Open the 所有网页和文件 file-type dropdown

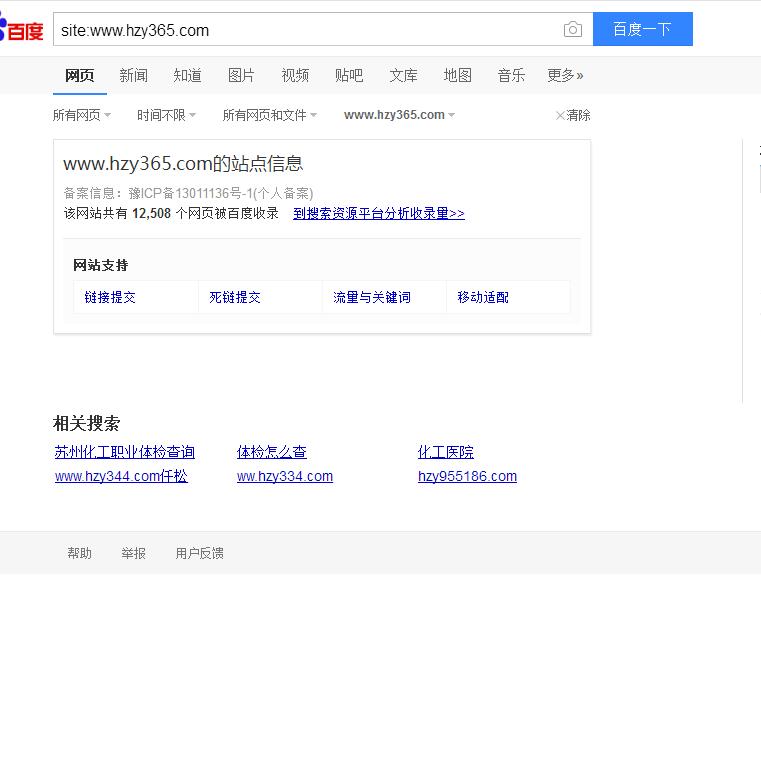tap(270, 115)
